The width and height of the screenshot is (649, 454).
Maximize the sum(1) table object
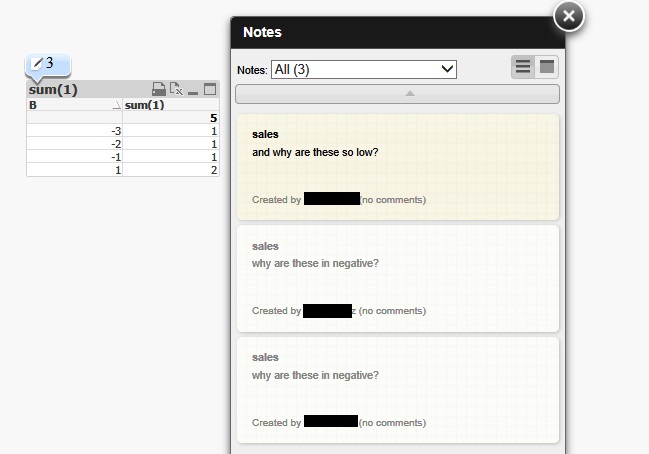(x=210, y=89)
